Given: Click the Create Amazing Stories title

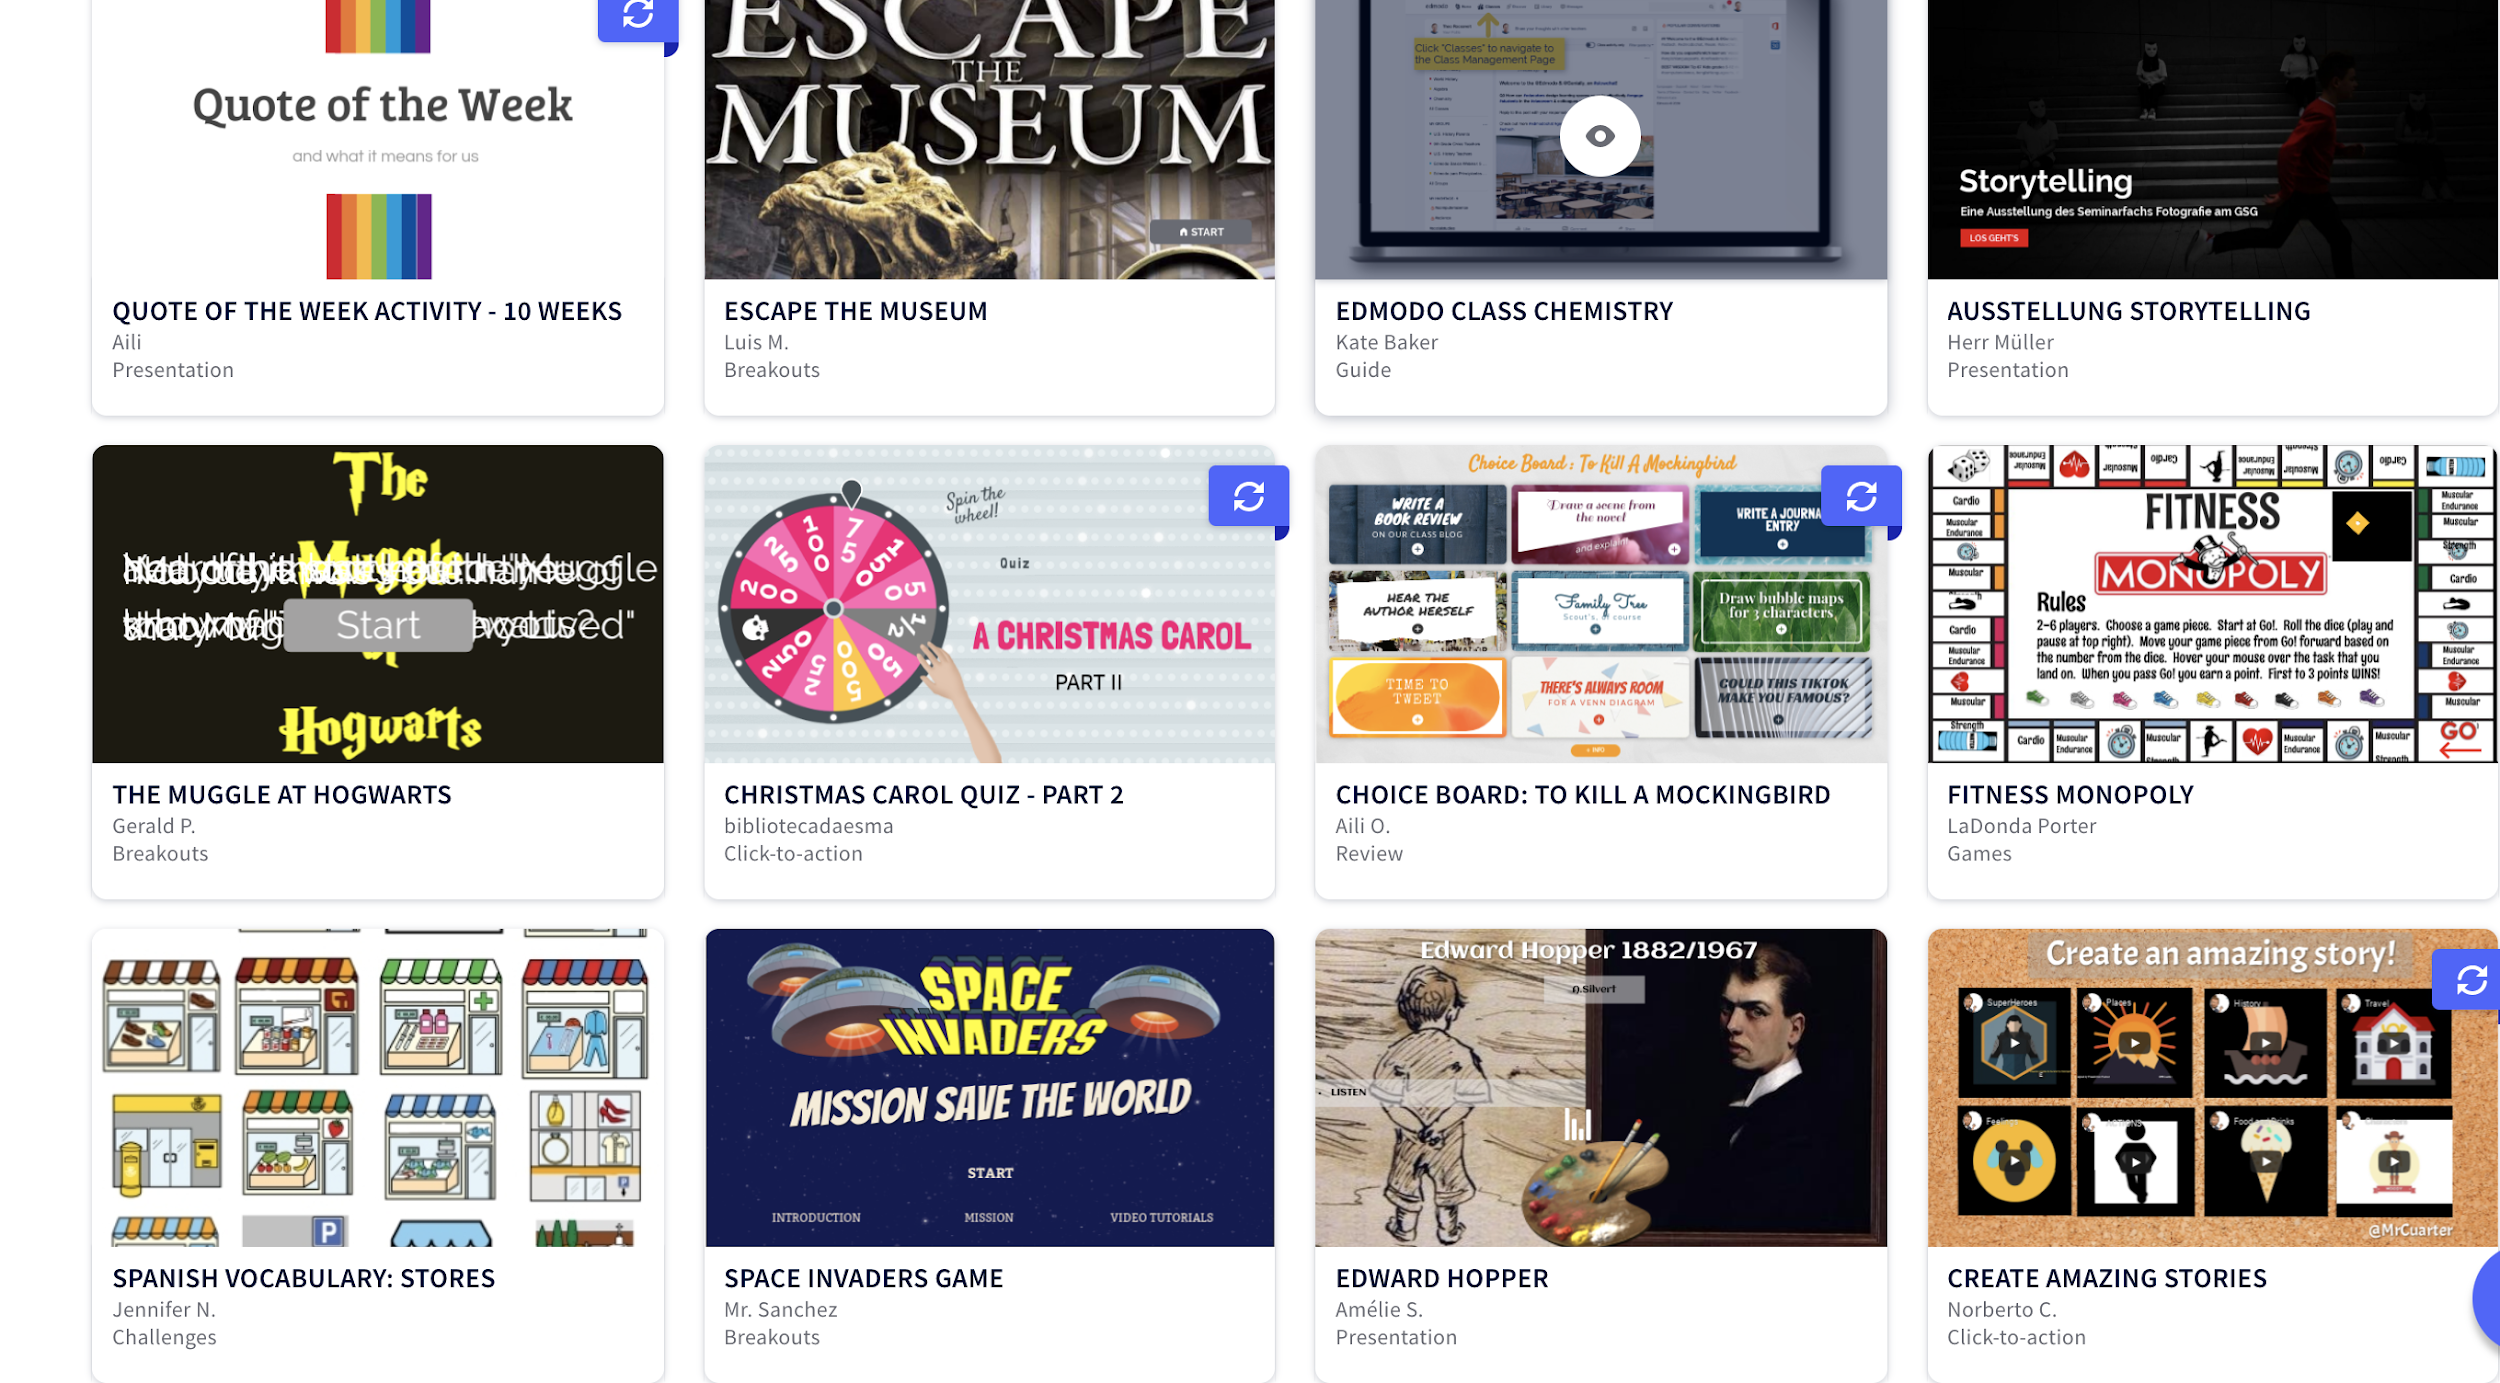Looking at the screenshot, I should pos(2106,1278).
